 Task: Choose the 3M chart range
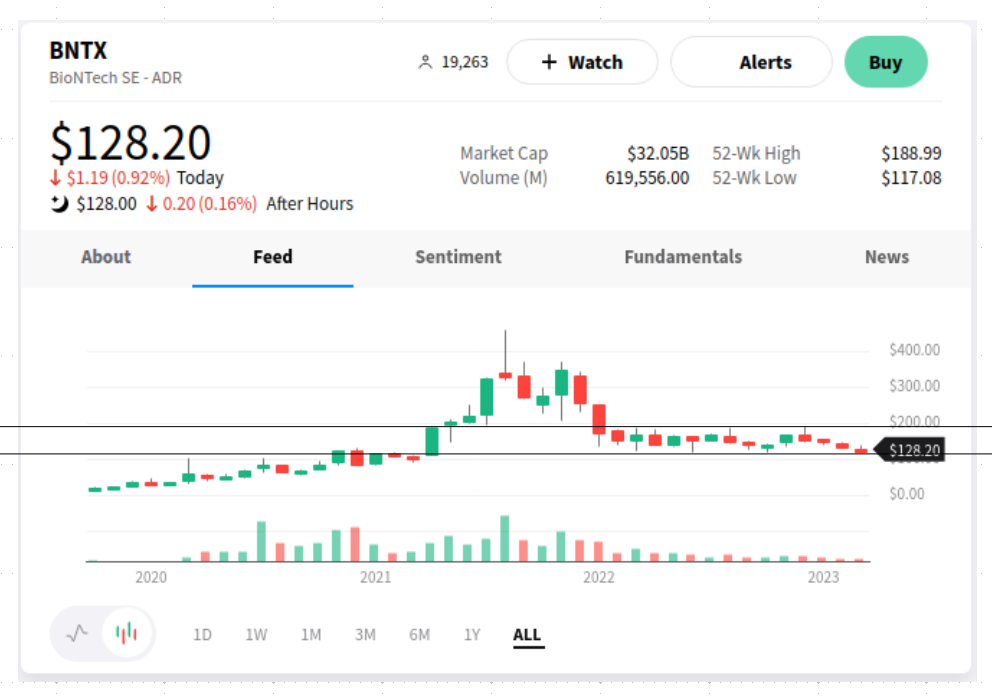(x=365, y=635)
